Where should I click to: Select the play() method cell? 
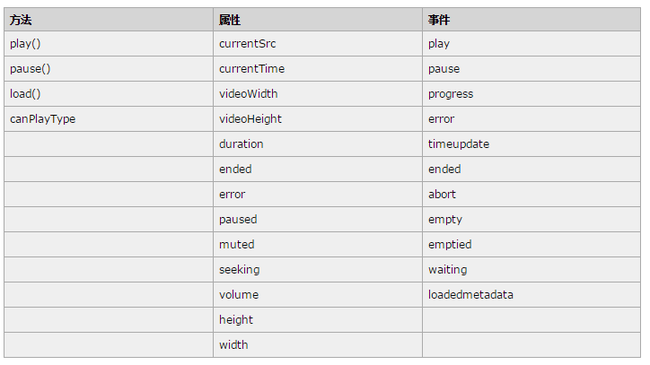click(x=109, y=44)
